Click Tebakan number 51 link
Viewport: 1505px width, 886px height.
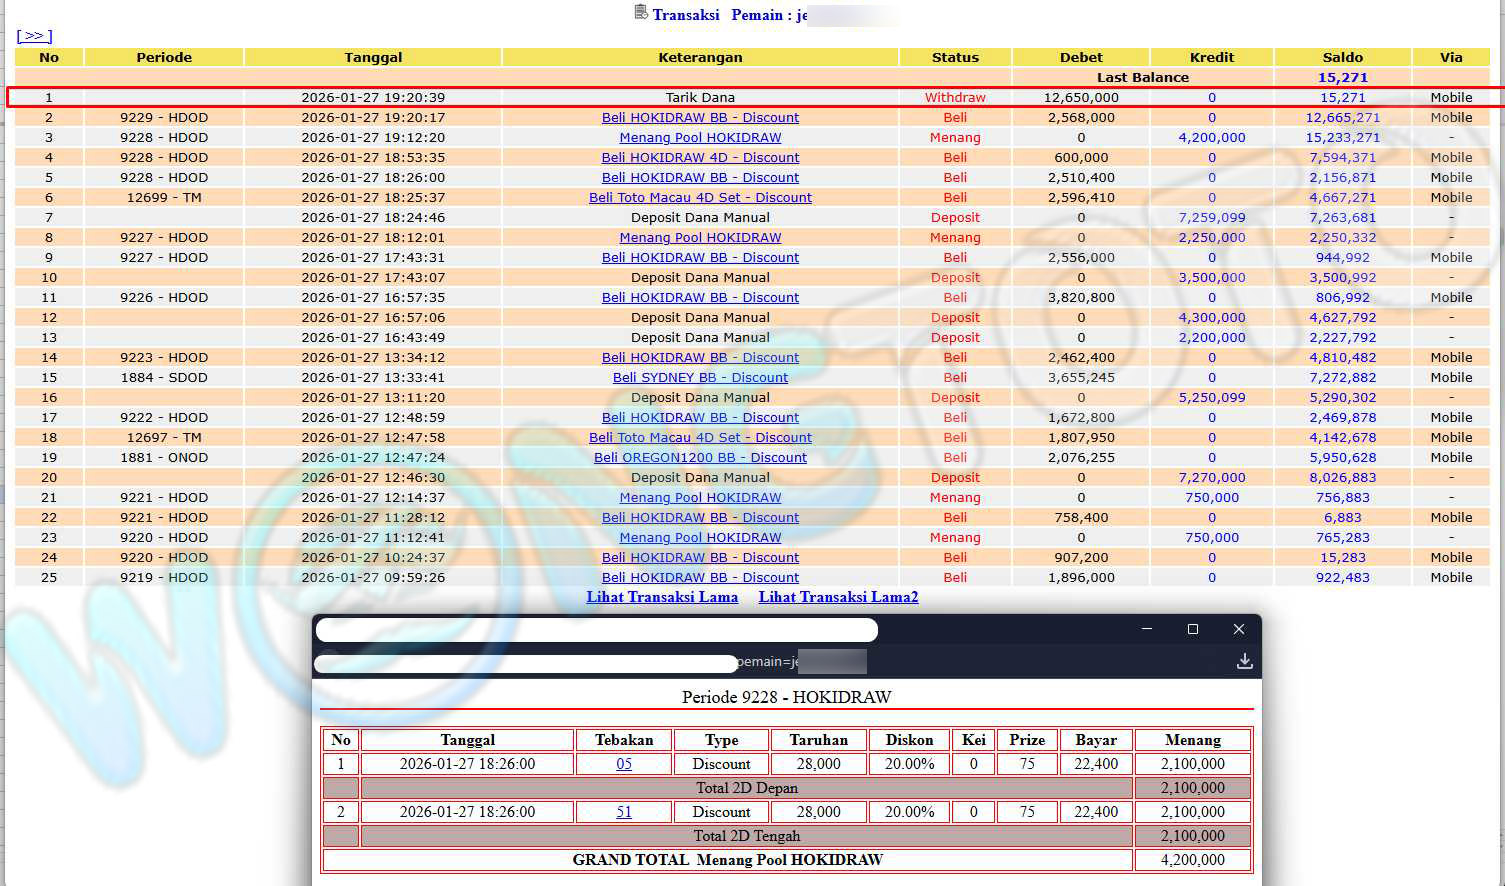click(624, 812)
